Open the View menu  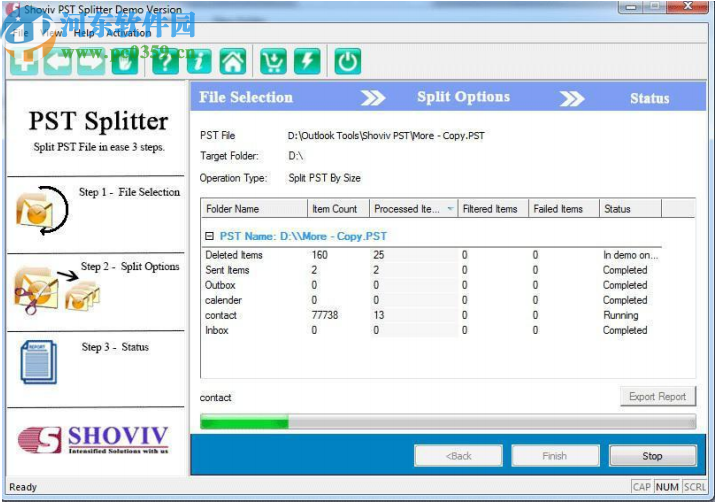click(51, 33)
